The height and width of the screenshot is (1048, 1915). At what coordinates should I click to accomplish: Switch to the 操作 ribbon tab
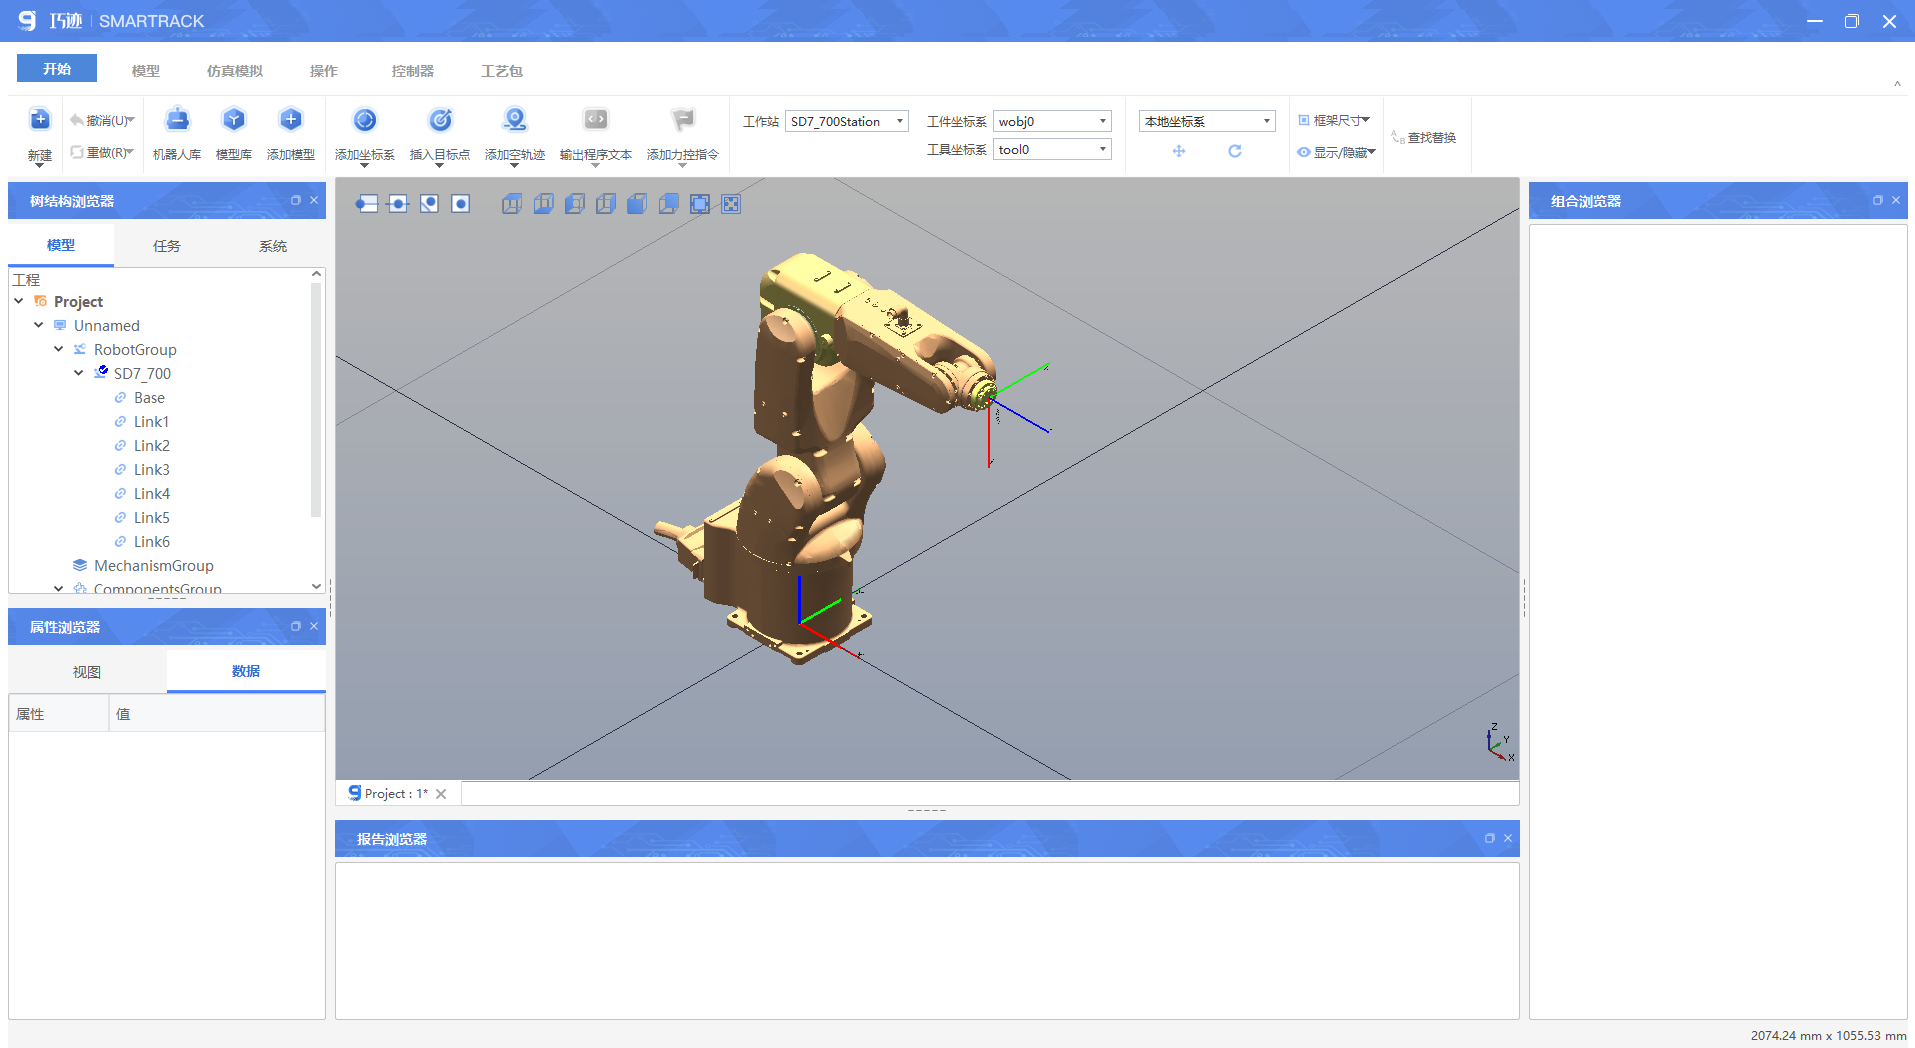324,71
